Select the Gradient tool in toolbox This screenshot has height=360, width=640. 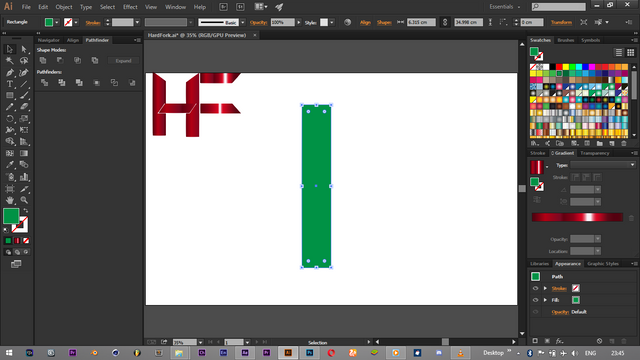tap(24, 153)
